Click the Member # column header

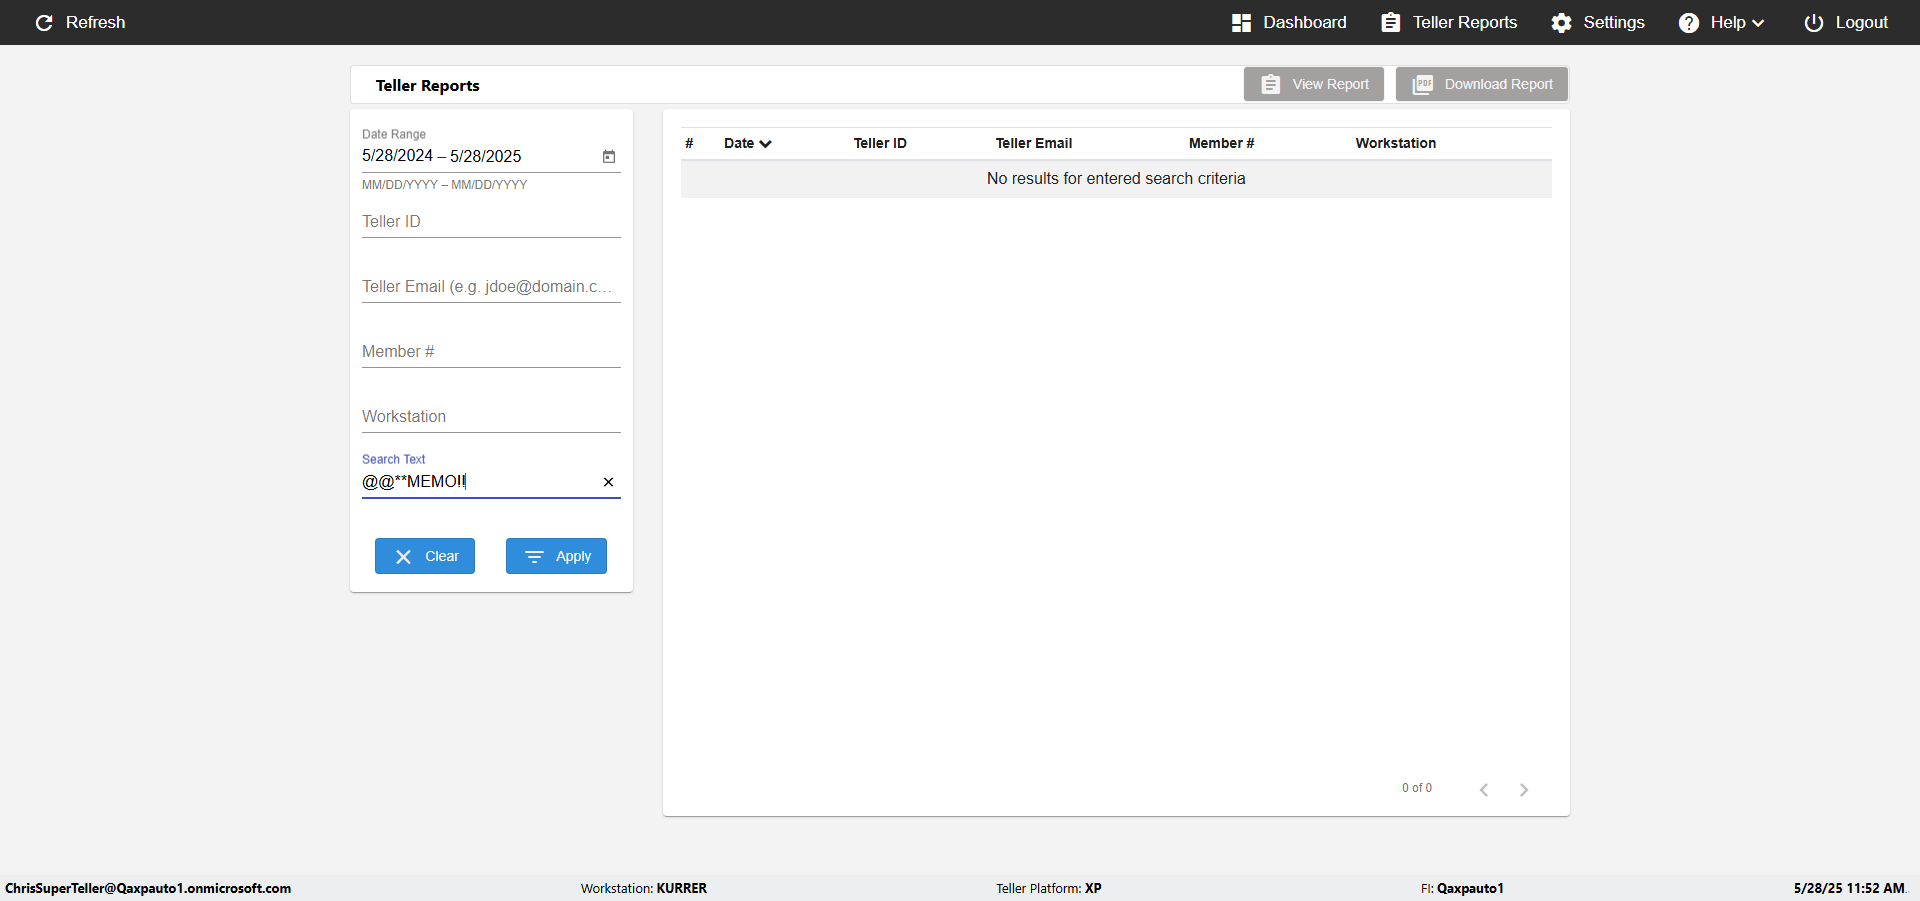pos(1221,143)
